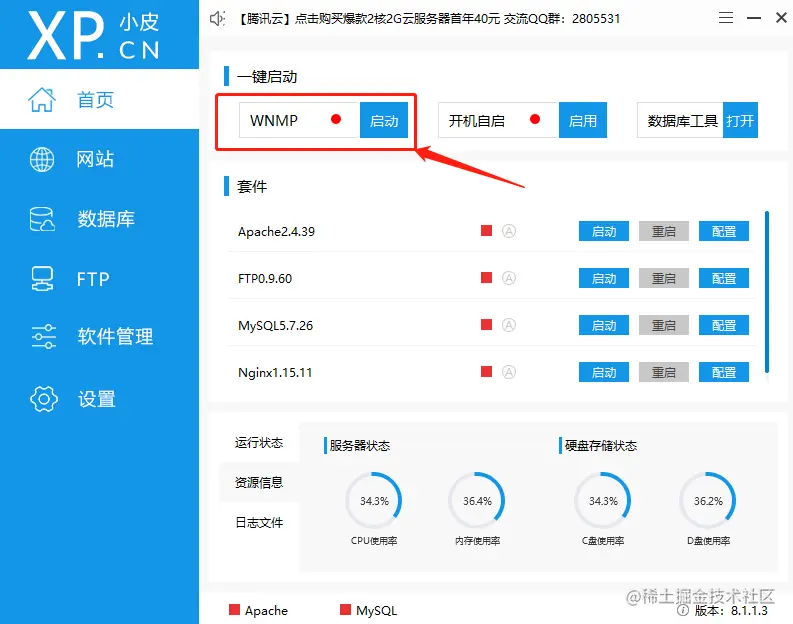793x624 pixels.
Task: Toggle auto-start A icon for Apache2.4.39
Action: 509,231
